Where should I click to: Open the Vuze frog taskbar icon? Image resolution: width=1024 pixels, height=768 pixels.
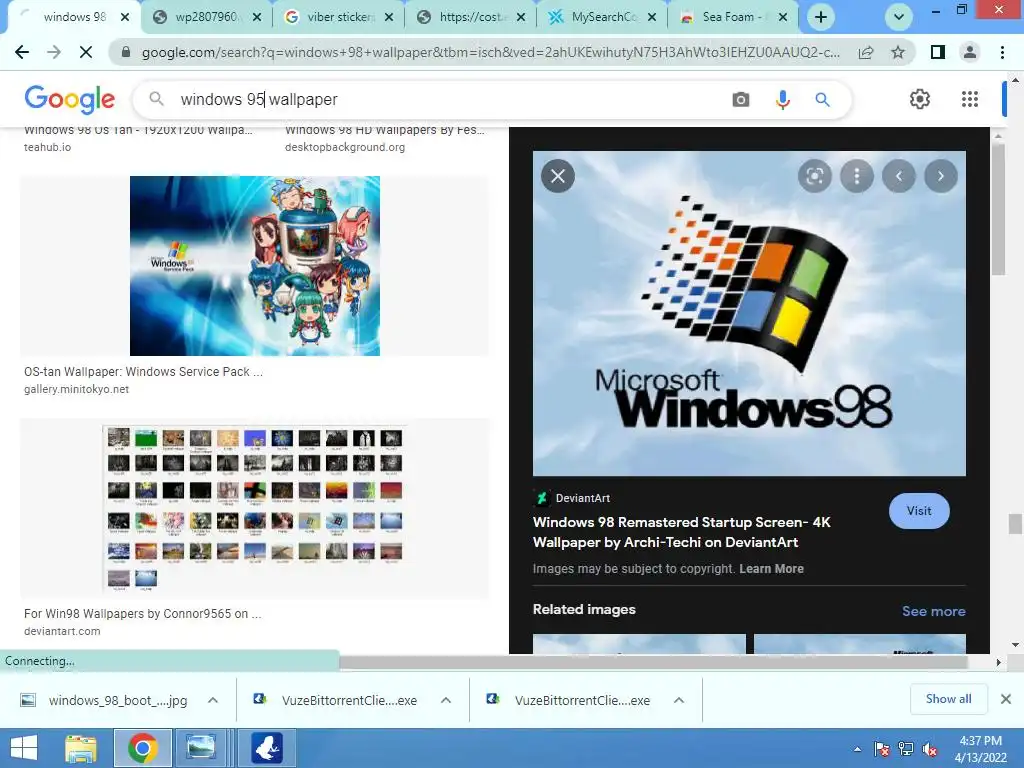click(267, 748)
